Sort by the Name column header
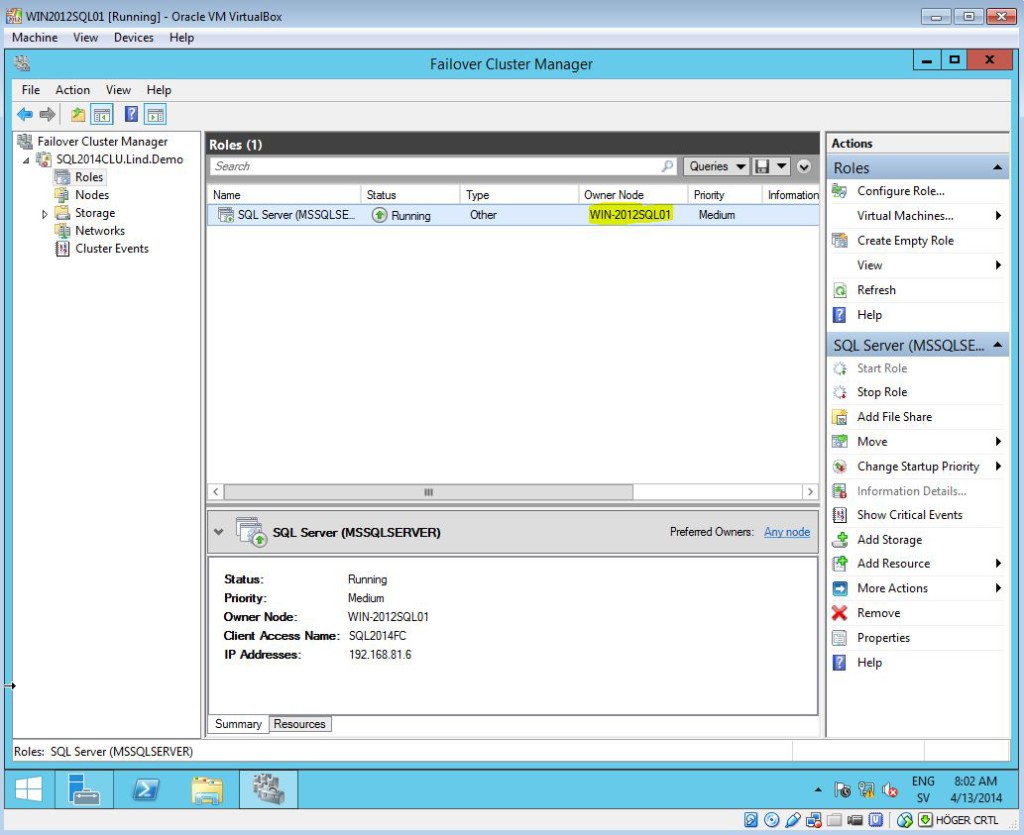The width and height of the screenshot is (1024, 835). 284,195
